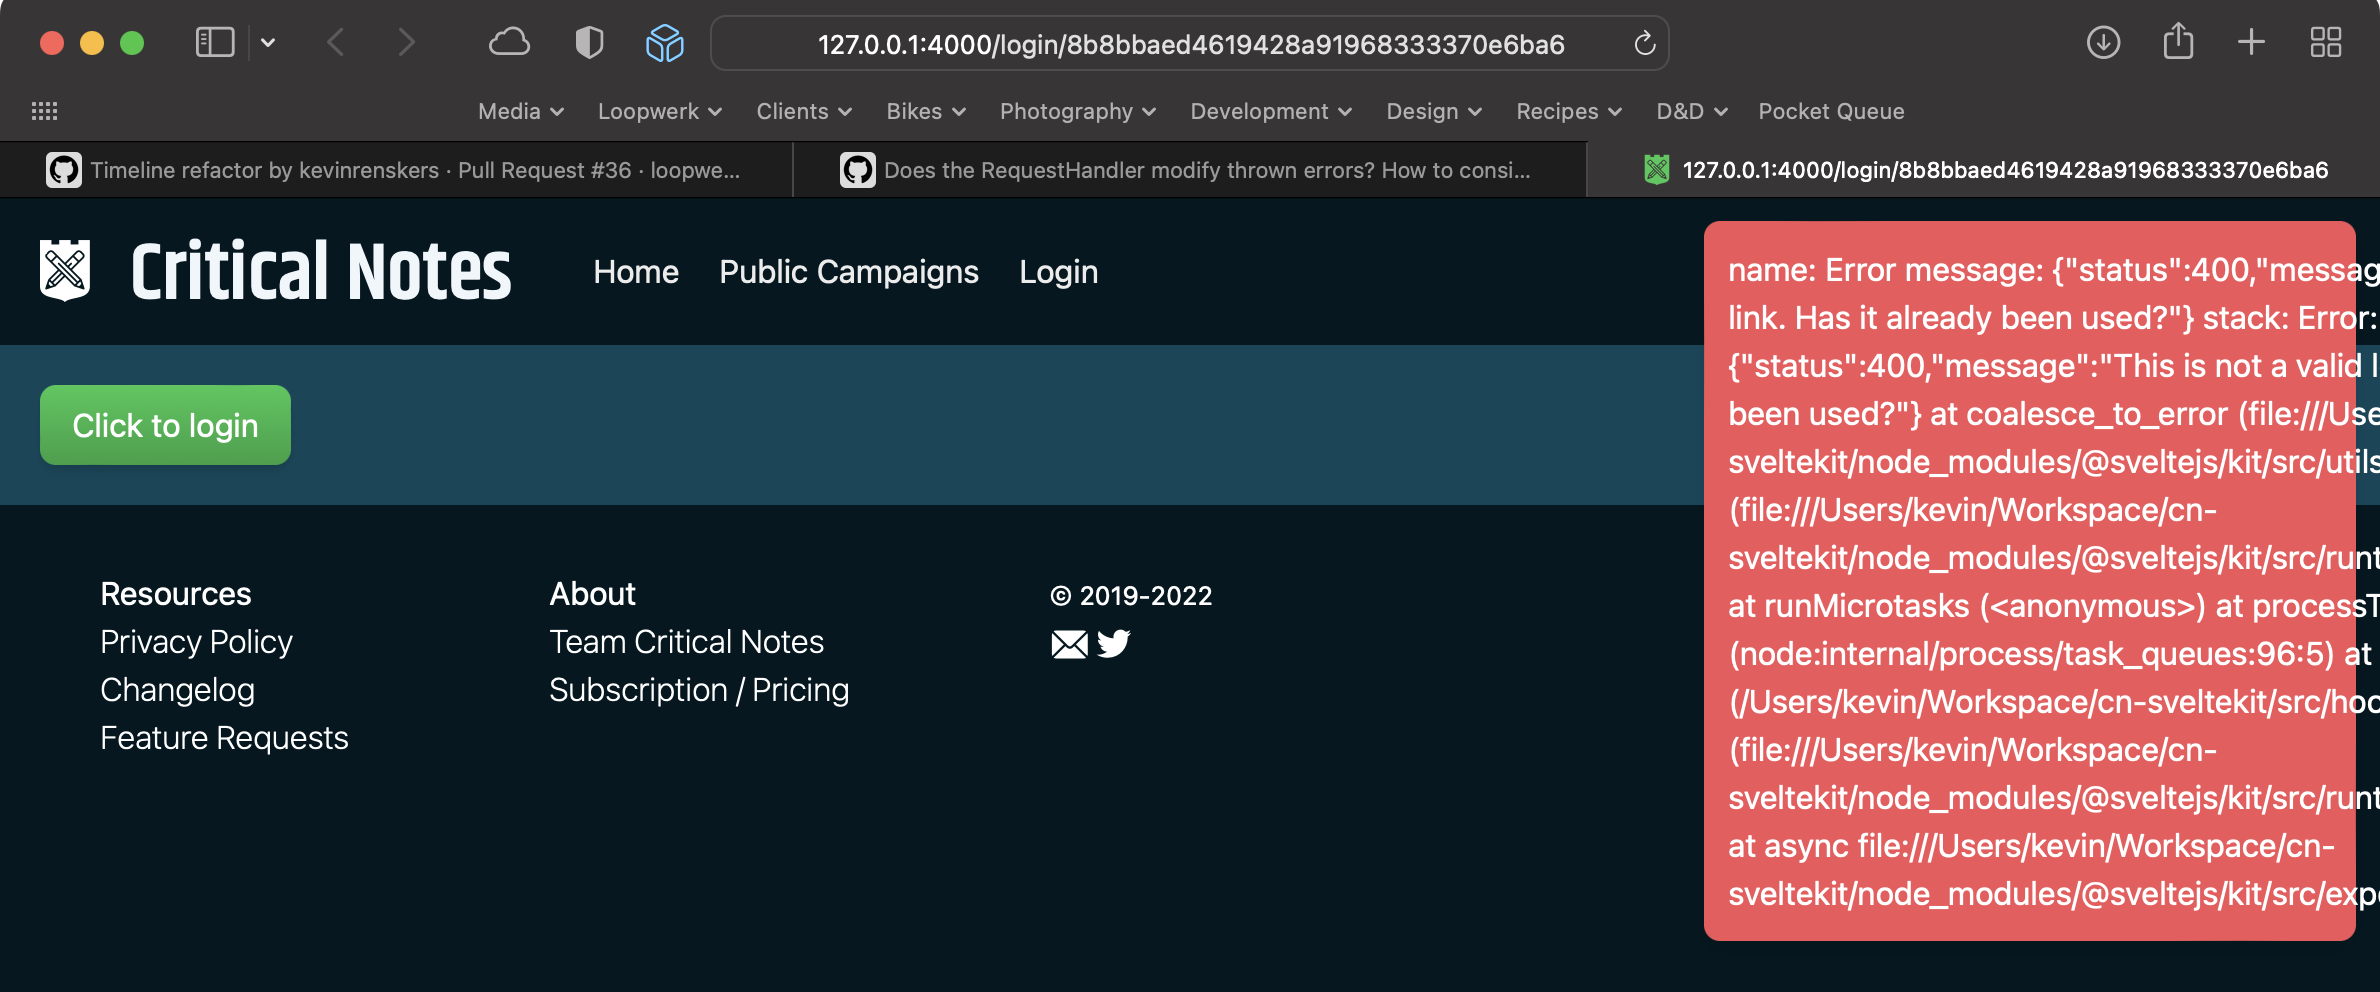Add a new tab with plus icon
This screenshot has height=992, width=2380.
tap(2251, 43)
